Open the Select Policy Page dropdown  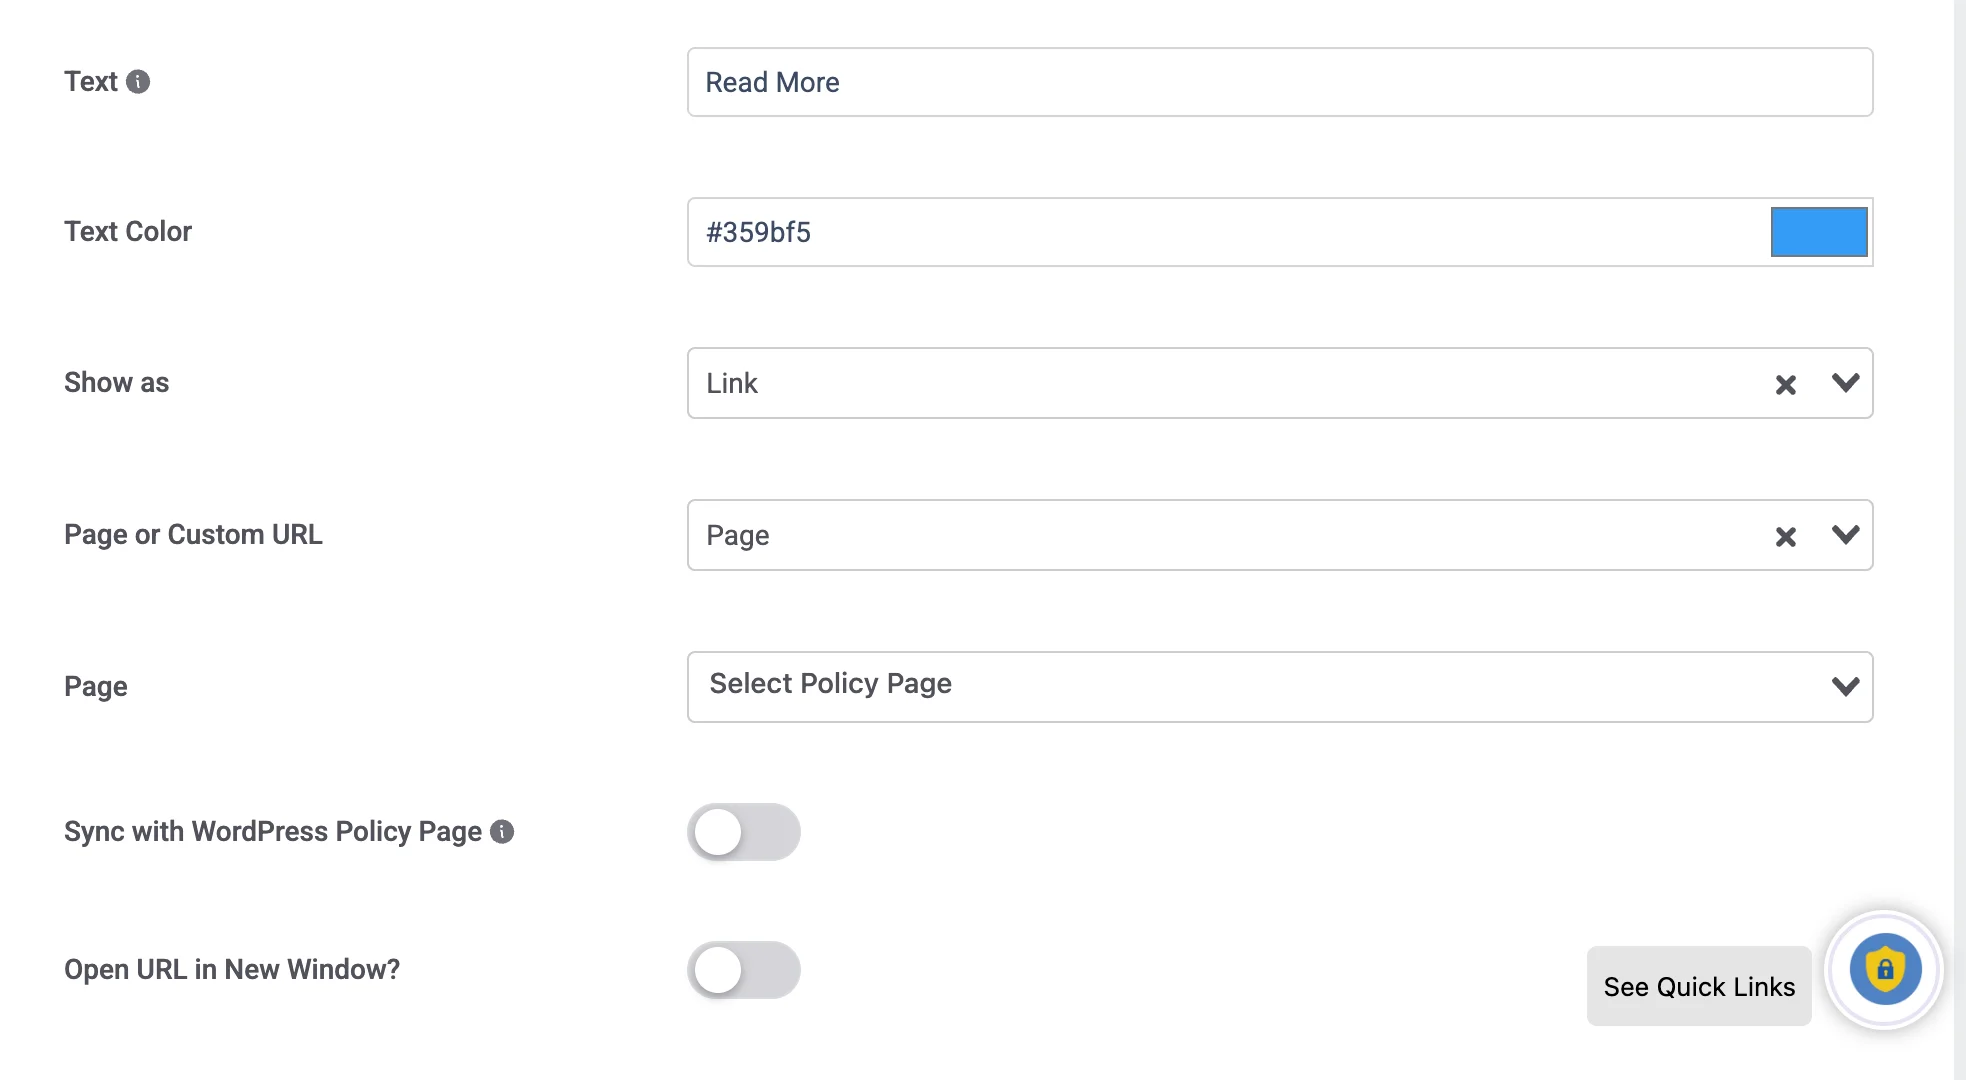click(x=1280, y=687)
